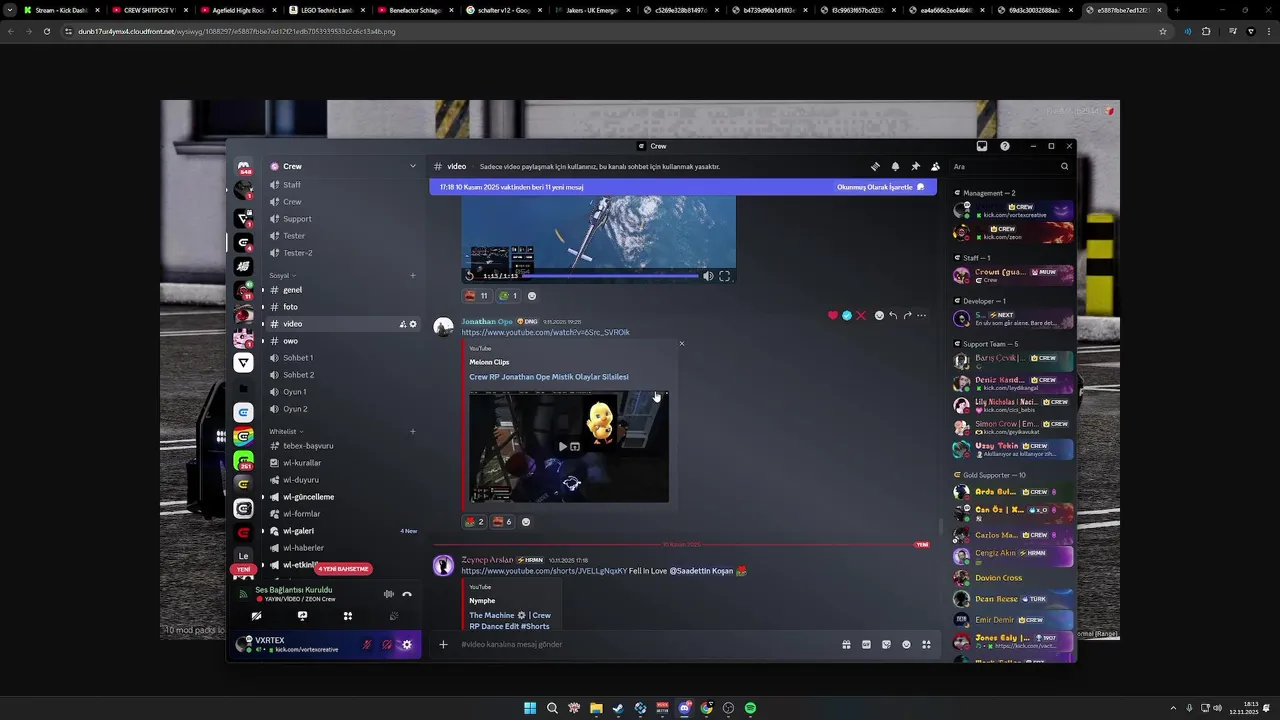This screenshot has height=720, width=1280.
Task: Click Okunmuş Olarak İşaretle button
Action: (880, 187)
